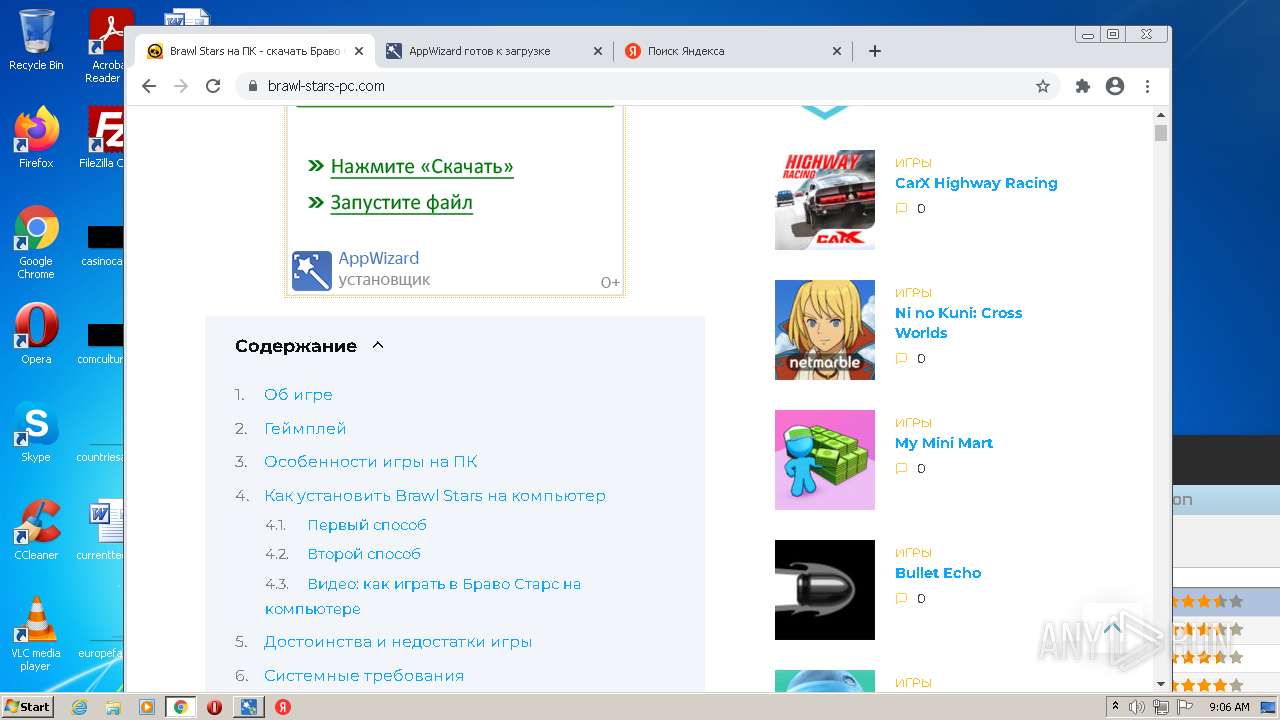Jump to Геймплей section
1280x720 pixels.
(305, 429)
